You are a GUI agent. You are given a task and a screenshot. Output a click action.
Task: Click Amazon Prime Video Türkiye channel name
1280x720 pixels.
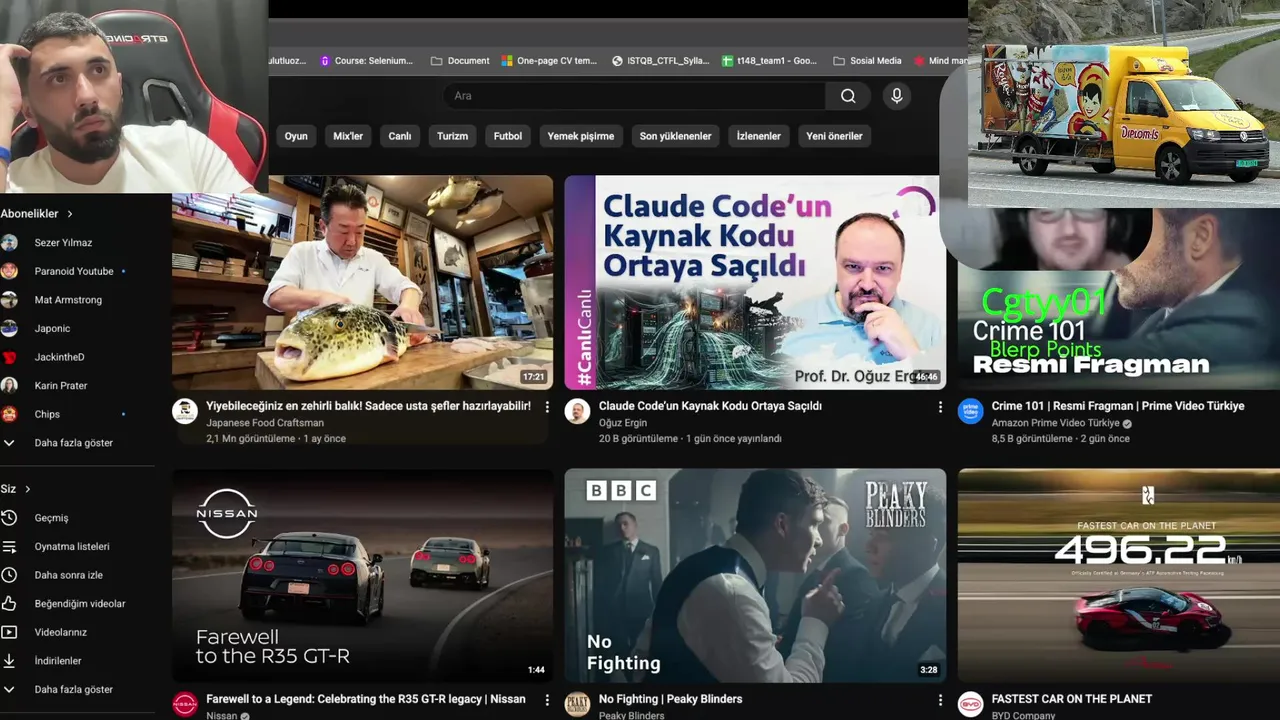coord(1055,423)
